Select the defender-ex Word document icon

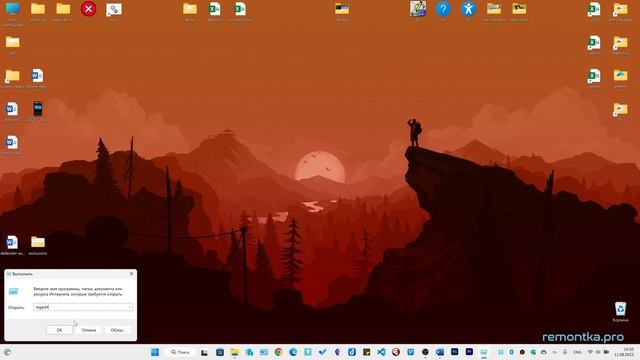12,245
